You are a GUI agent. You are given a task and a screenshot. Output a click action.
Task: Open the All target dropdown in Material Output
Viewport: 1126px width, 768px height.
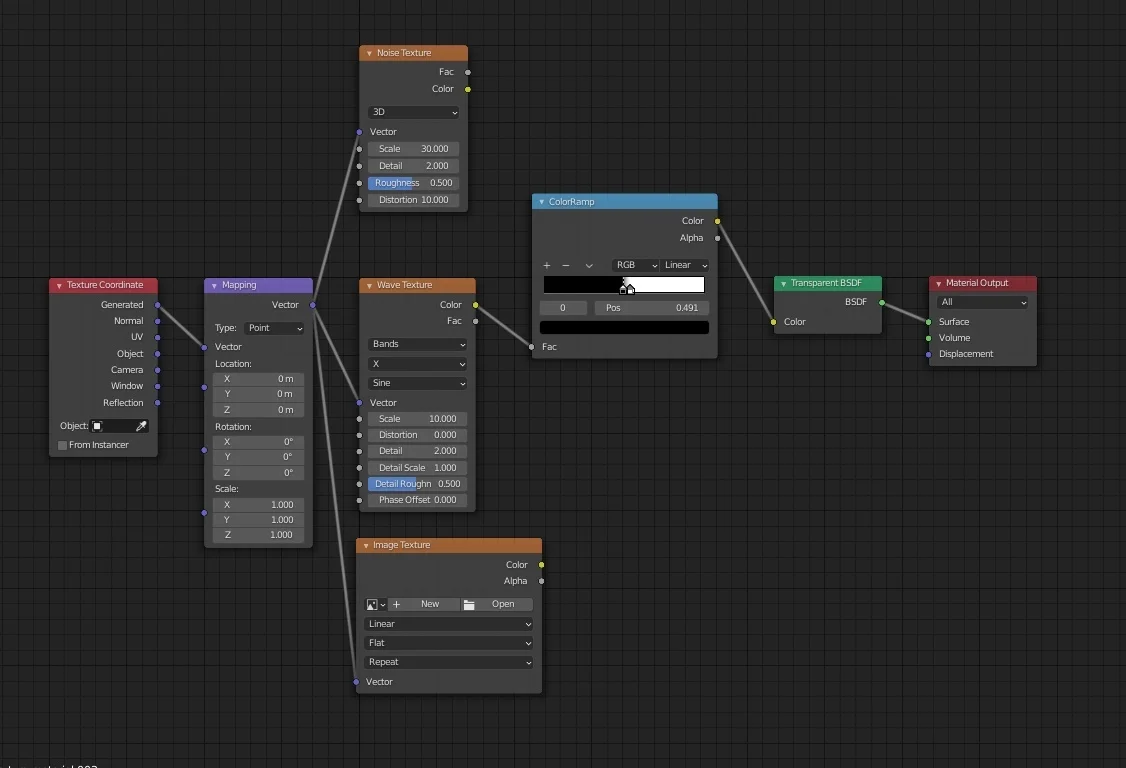coord(983,302)
